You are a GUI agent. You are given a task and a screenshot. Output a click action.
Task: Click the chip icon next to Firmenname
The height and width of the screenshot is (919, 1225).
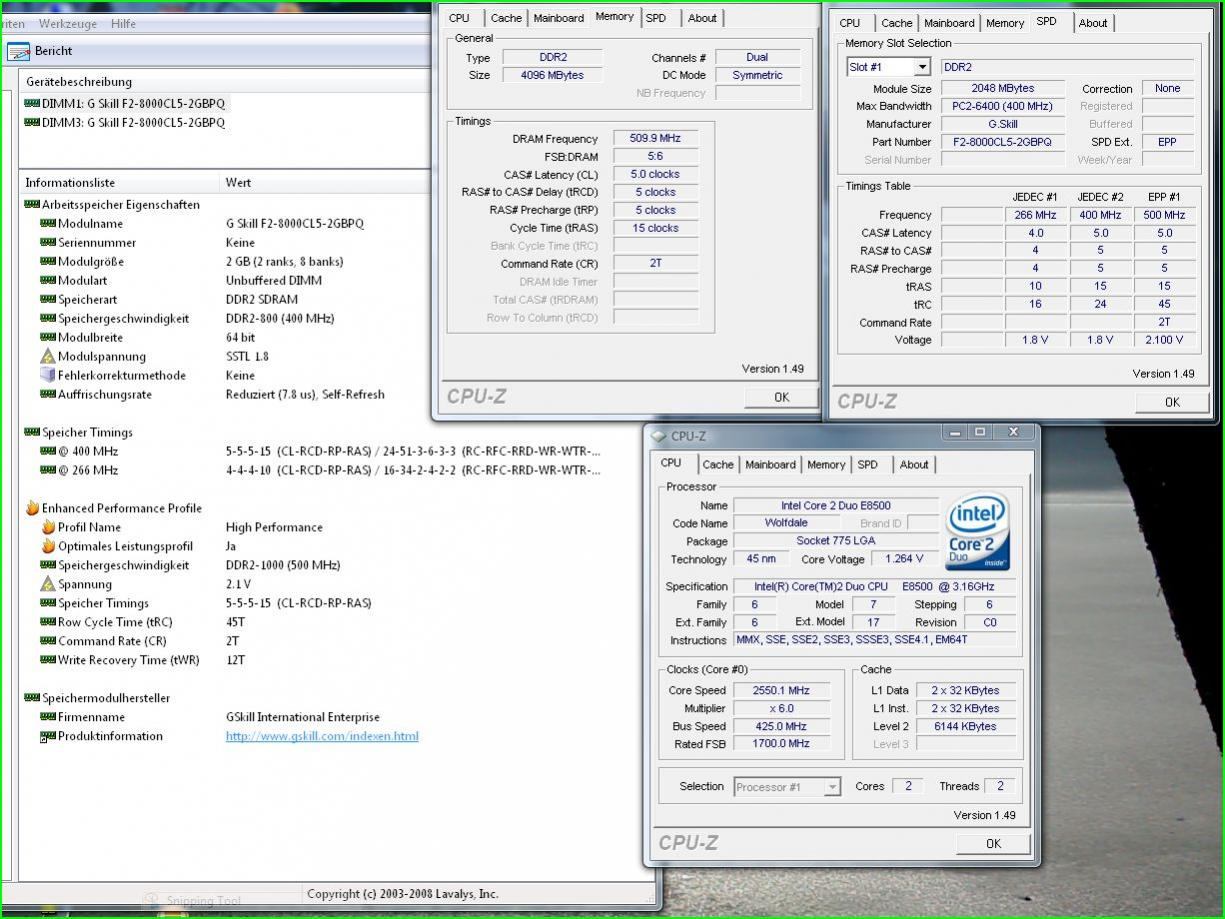[48, 717]
